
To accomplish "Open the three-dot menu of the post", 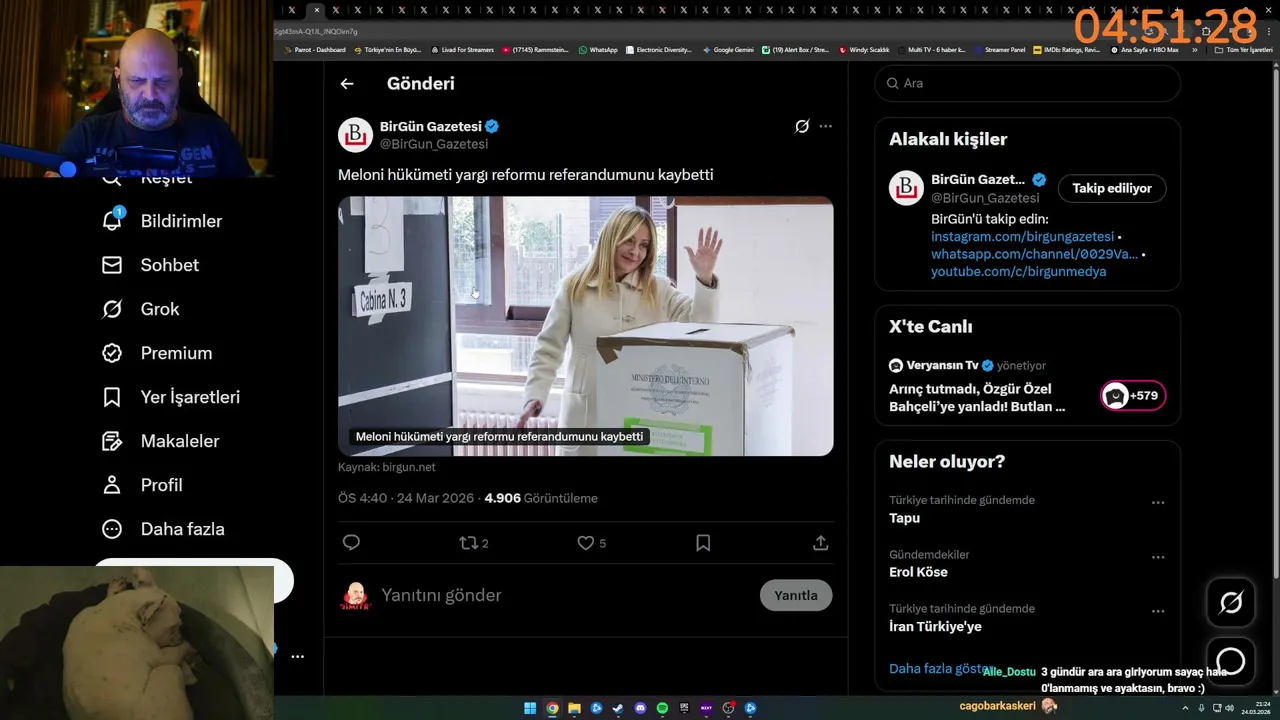I will pyautogui.click(x=825, y=126).
